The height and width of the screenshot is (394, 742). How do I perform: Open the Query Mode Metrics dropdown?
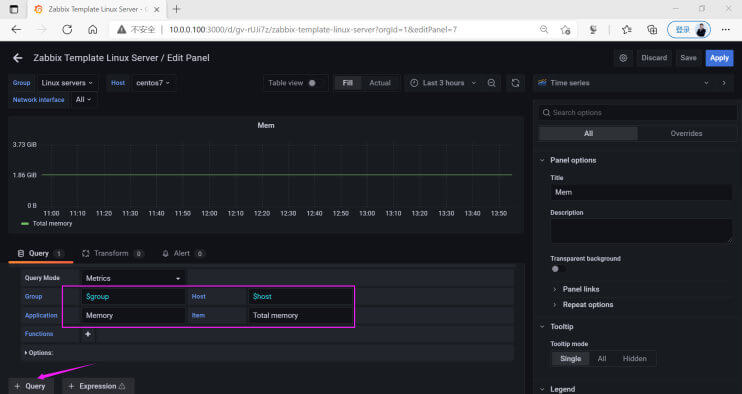pos(132,278)
